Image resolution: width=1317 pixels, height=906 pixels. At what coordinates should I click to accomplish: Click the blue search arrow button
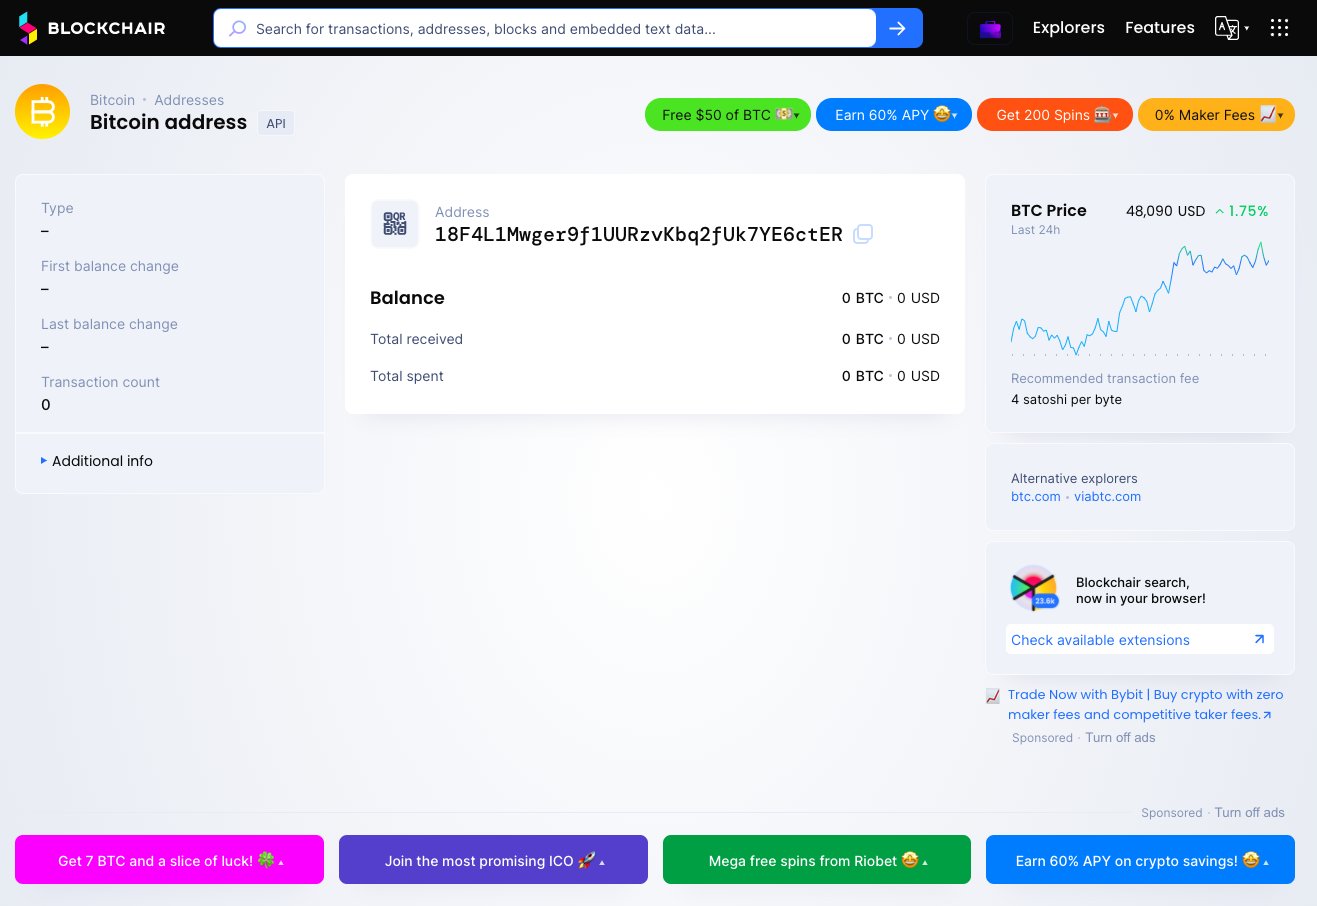click(898, 28)
